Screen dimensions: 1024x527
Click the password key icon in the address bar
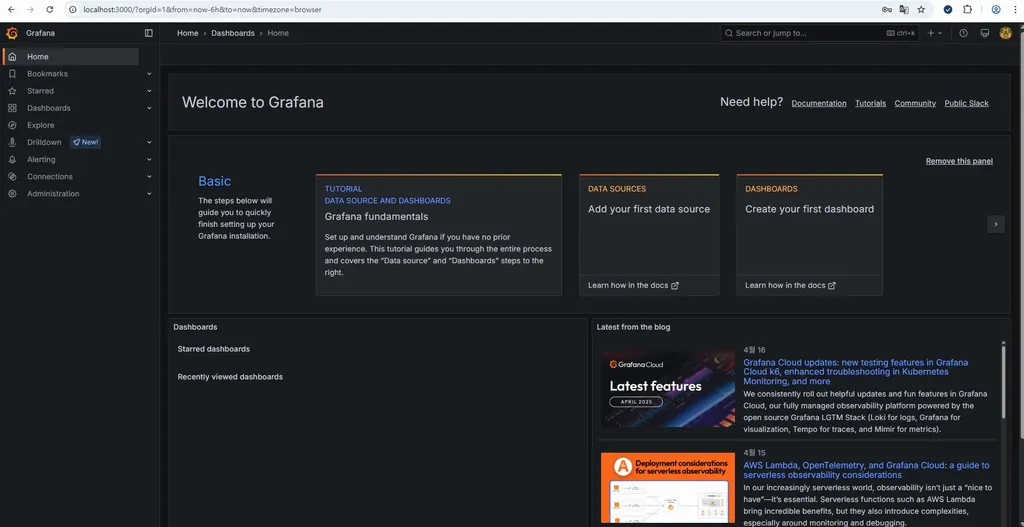pos(887,10)
